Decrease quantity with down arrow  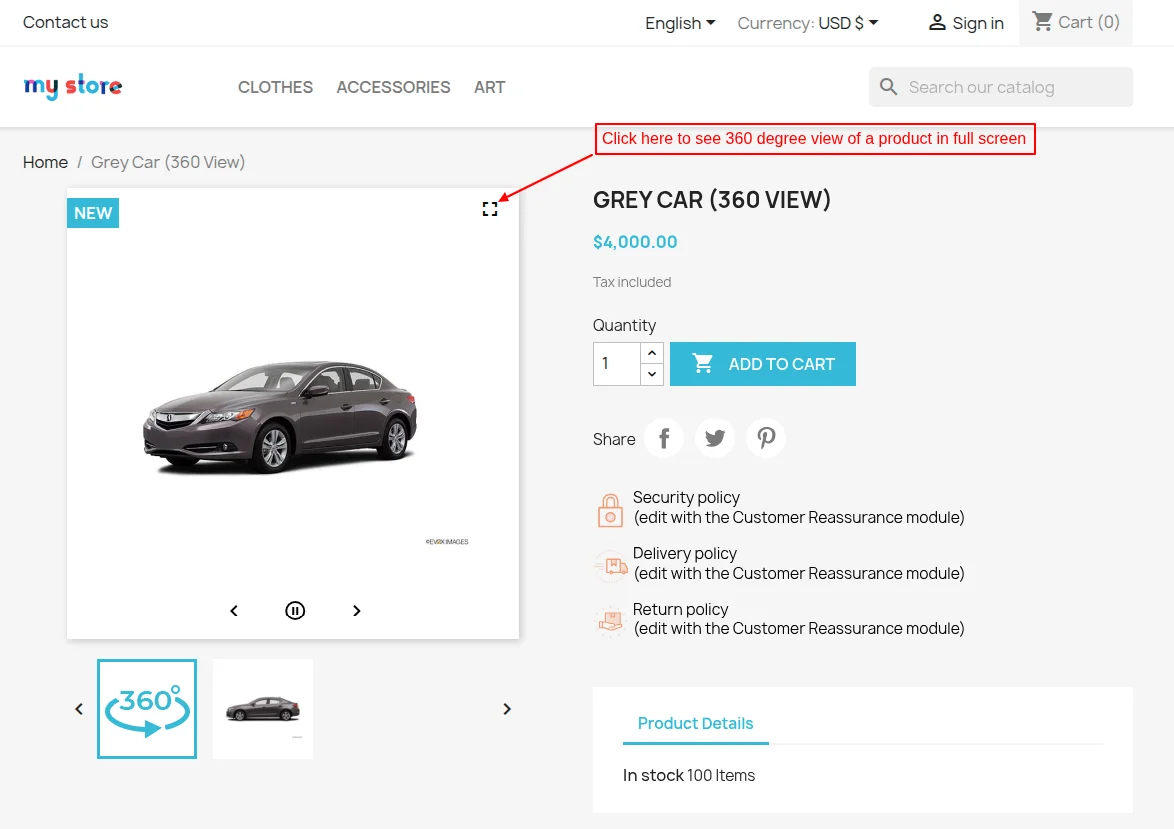652,374
